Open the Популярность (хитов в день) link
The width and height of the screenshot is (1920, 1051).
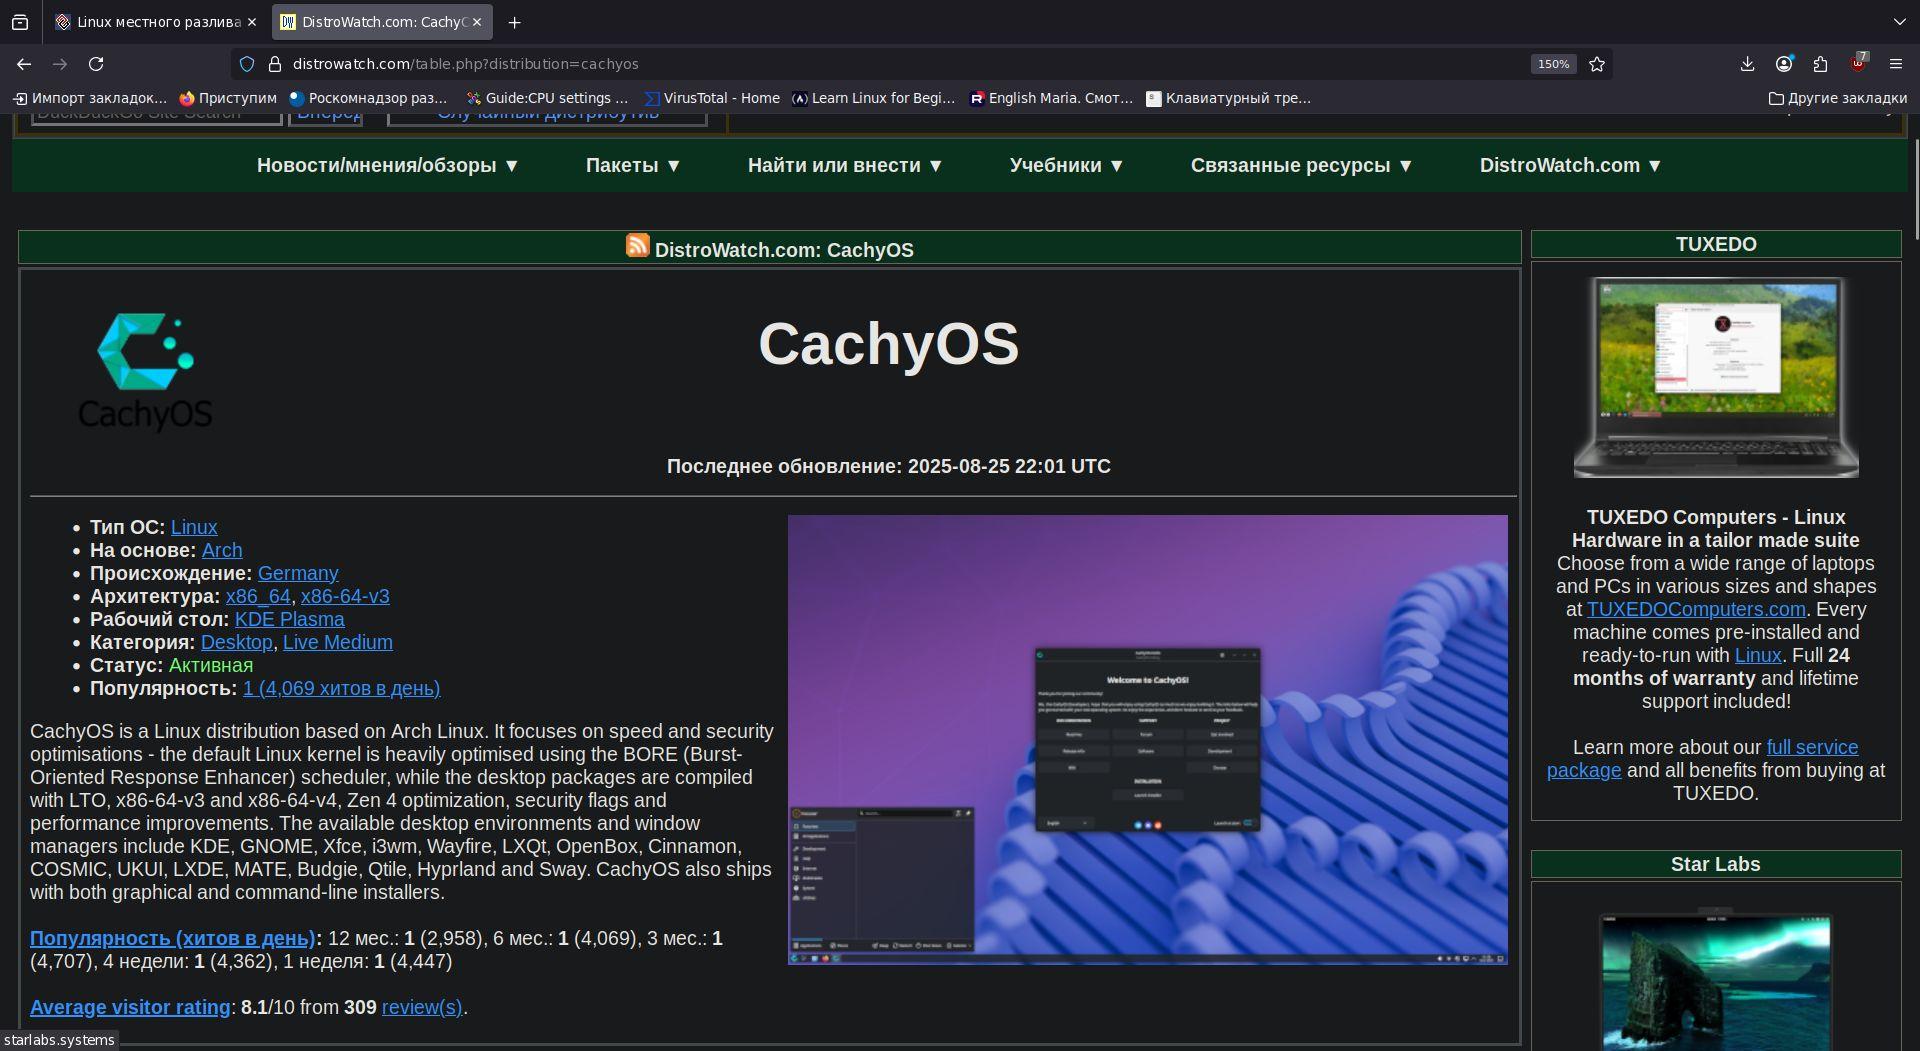tap(173, 938)
